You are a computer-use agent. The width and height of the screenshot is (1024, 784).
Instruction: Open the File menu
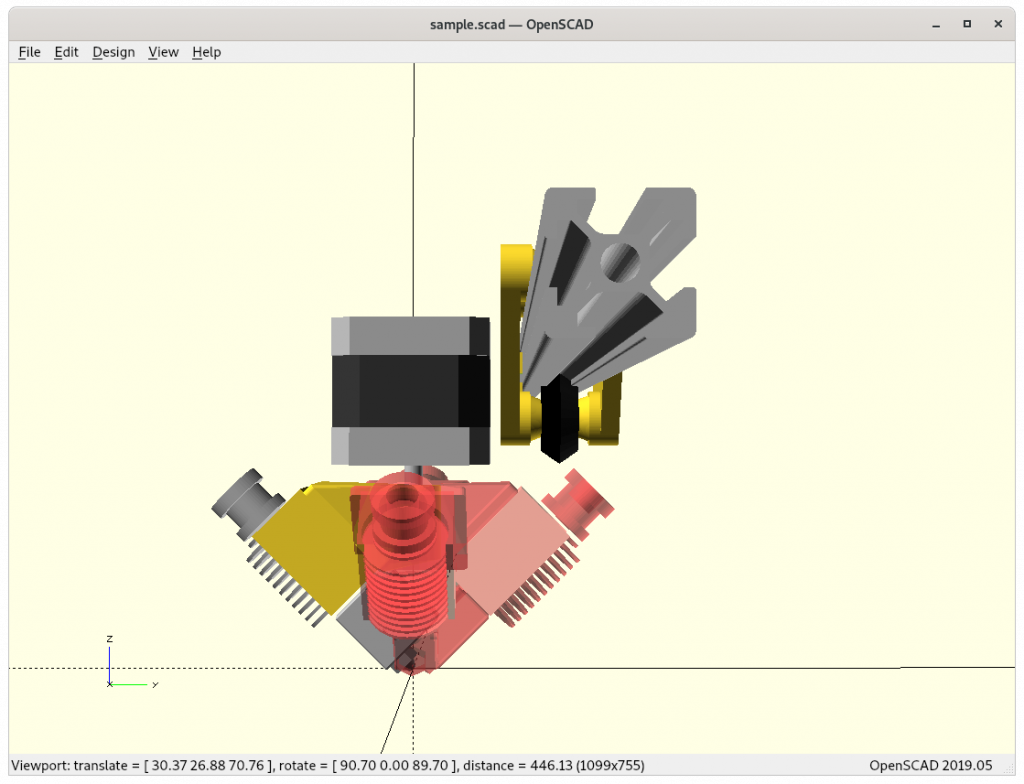point(29,52)
